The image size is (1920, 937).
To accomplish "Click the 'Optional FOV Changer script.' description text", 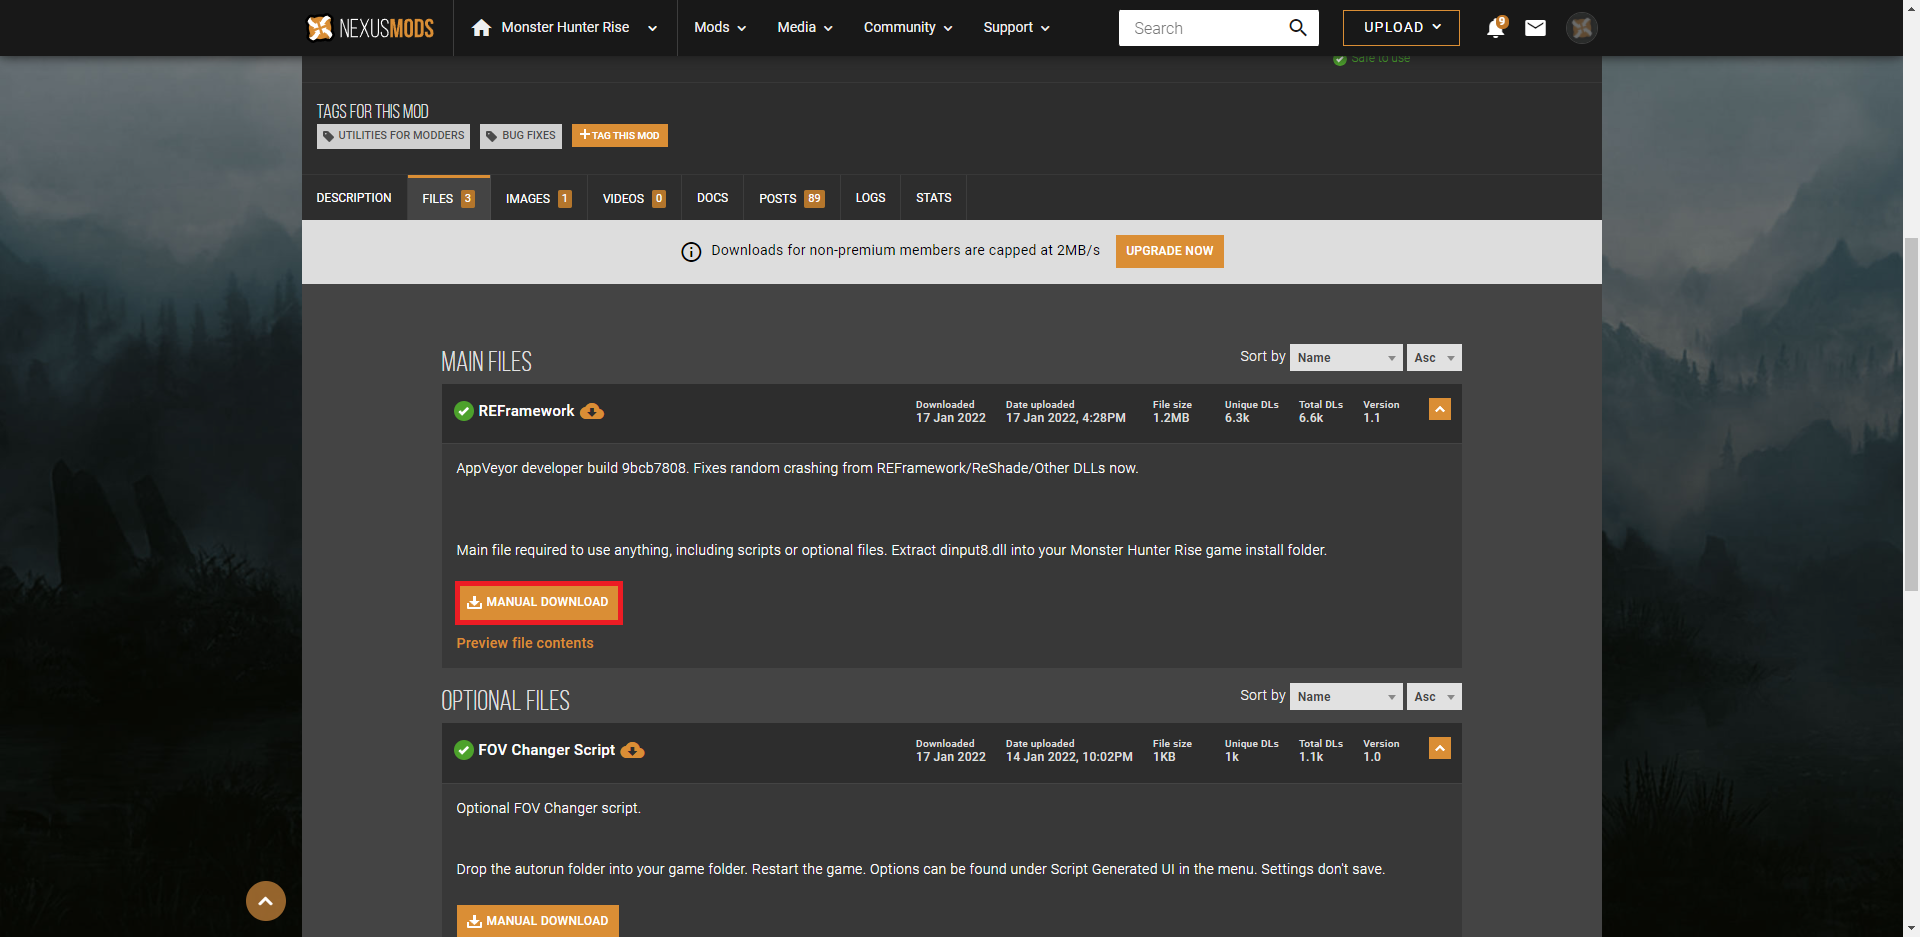I will pyautogui.click(x=549, y=808).
